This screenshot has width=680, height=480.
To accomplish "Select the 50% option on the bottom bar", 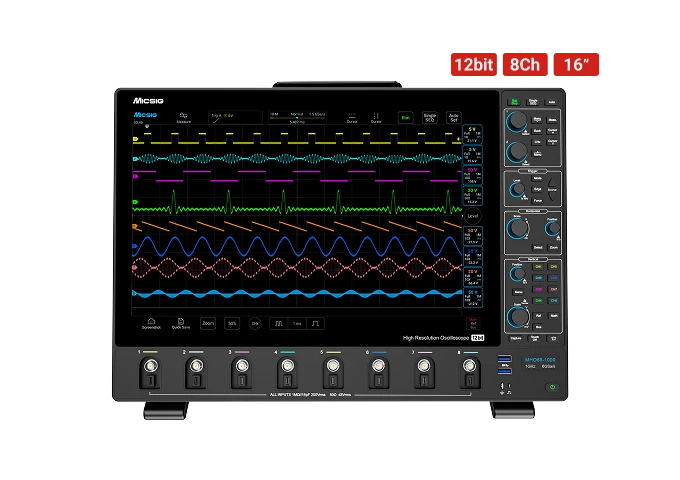I will (x=232, y=323).
